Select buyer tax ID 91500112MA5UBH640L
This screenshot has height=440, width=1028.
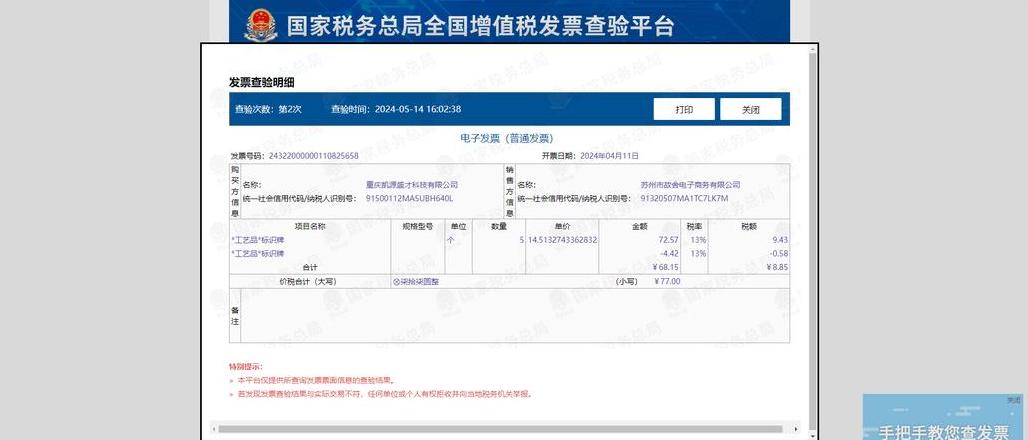[409, 198]
